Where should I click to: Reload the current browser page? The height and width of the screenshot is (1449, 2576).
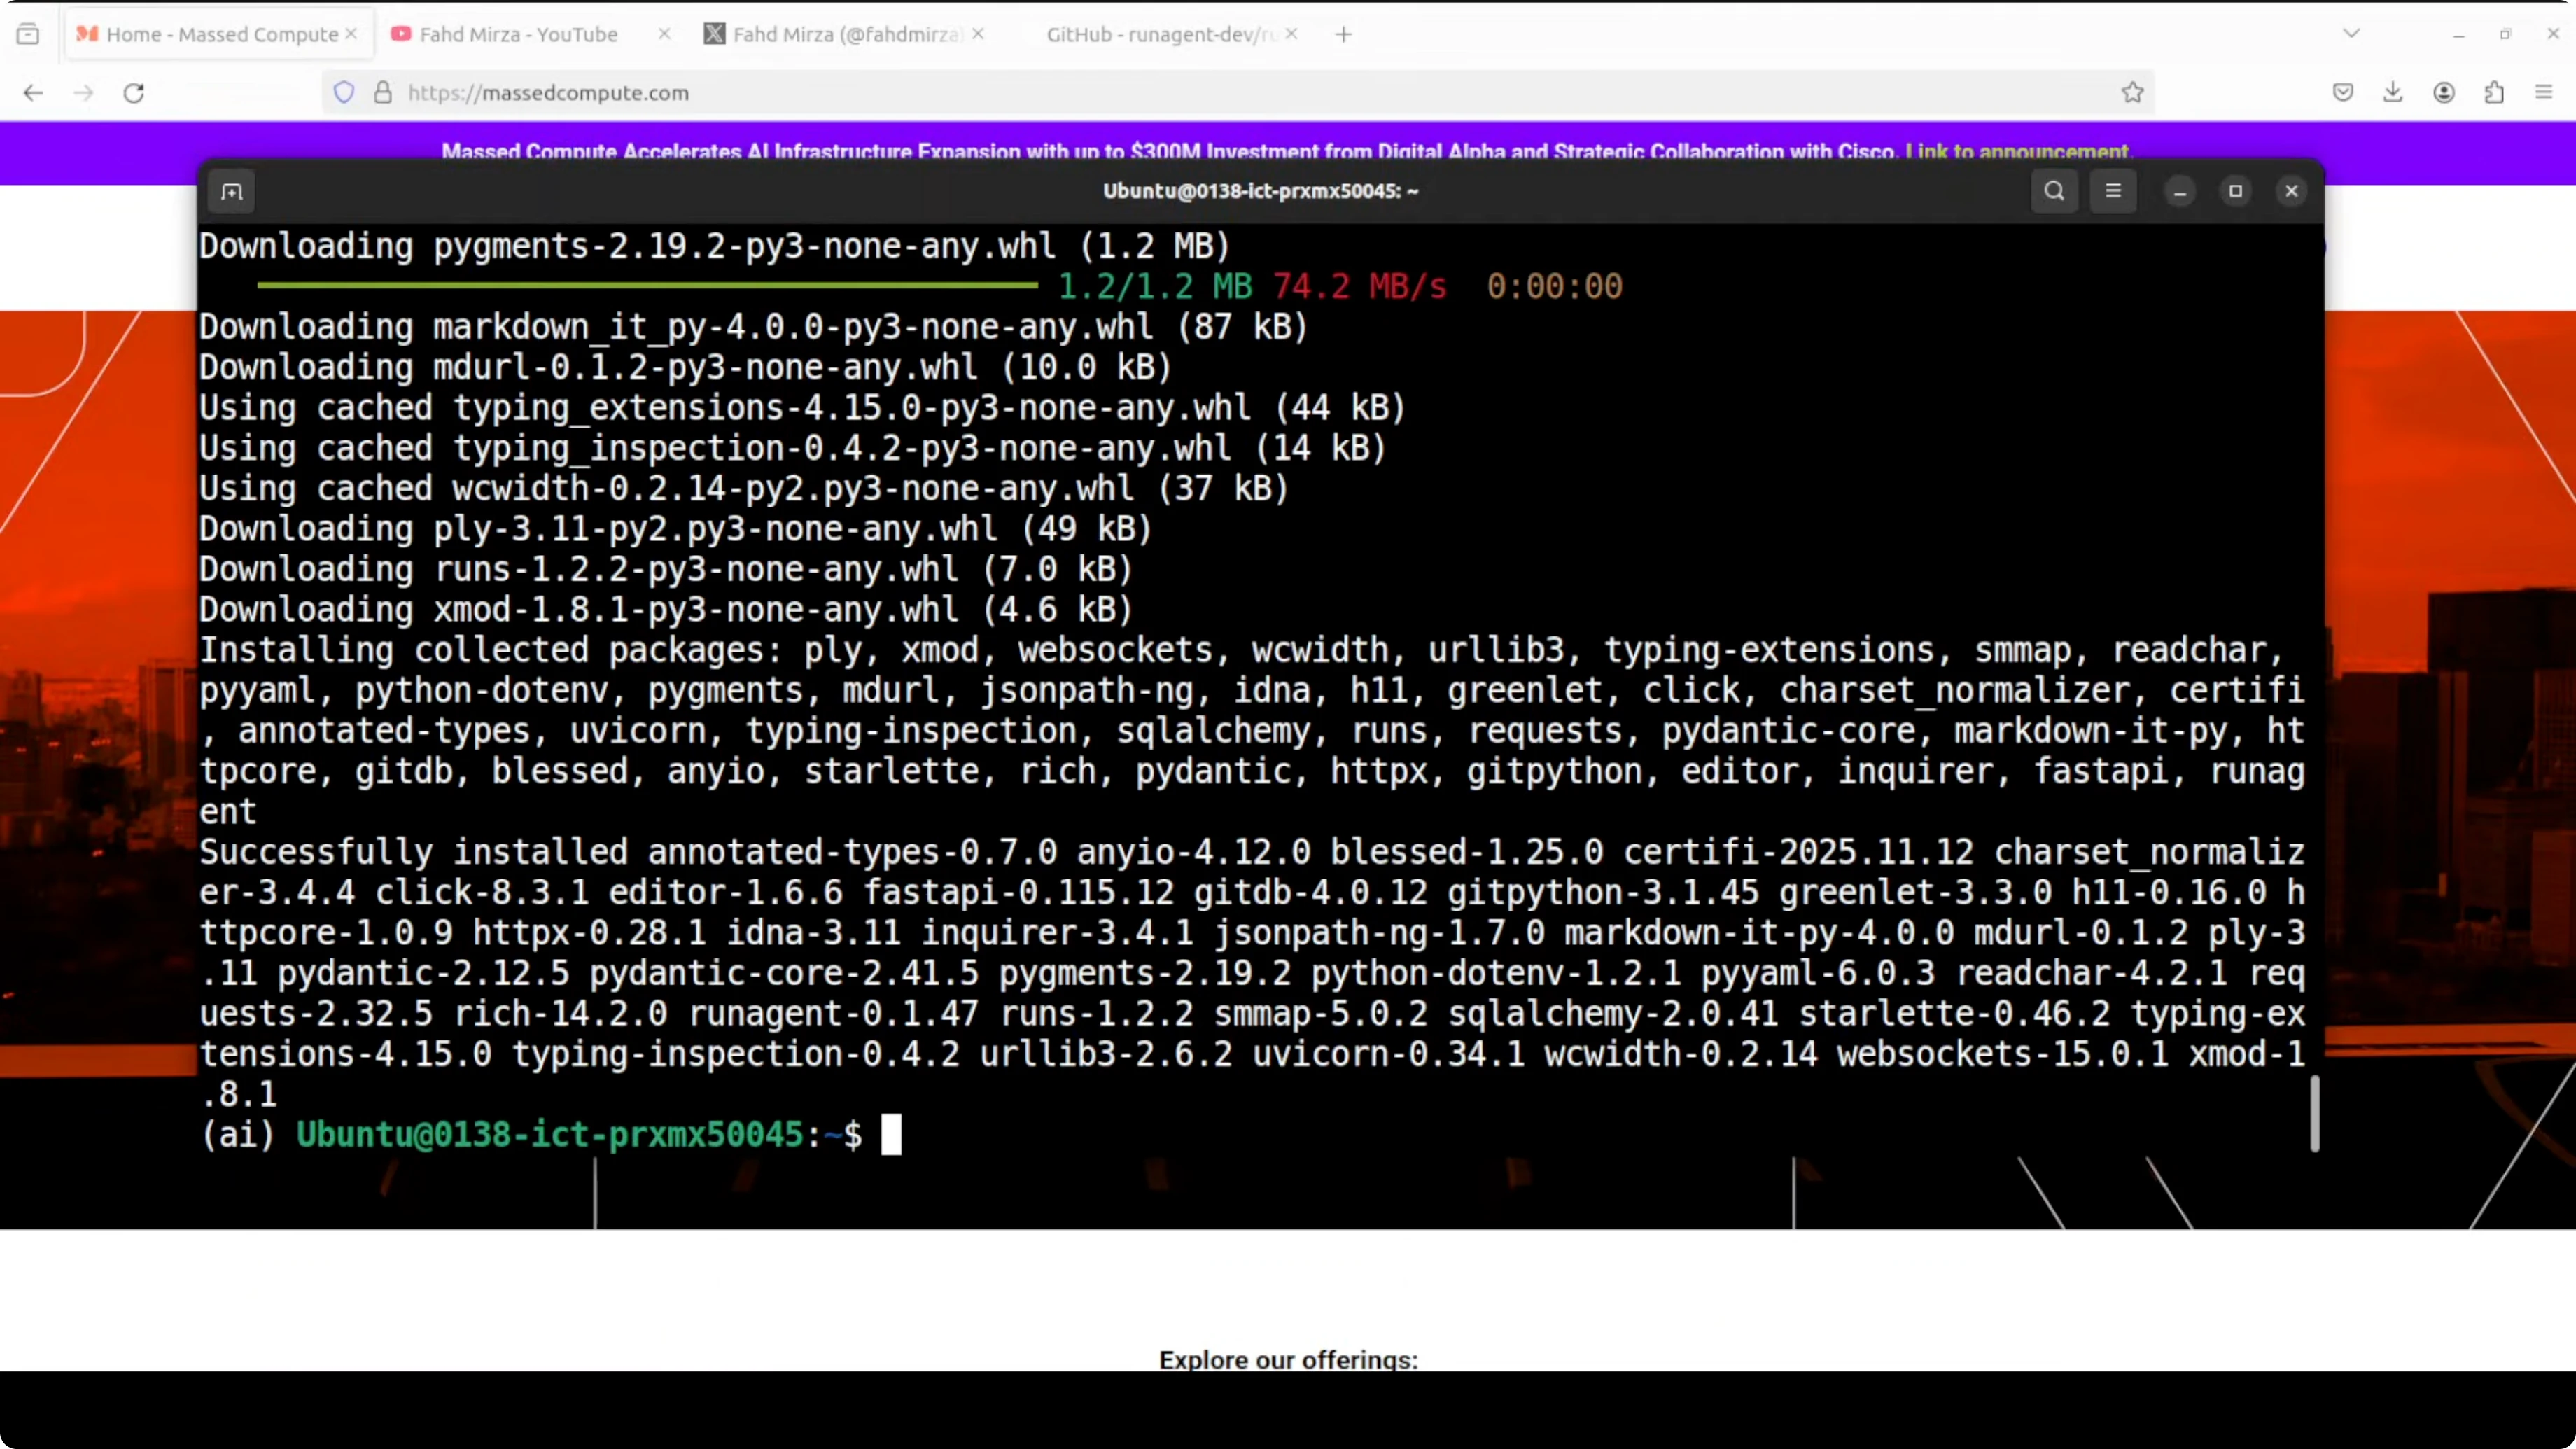134,93
